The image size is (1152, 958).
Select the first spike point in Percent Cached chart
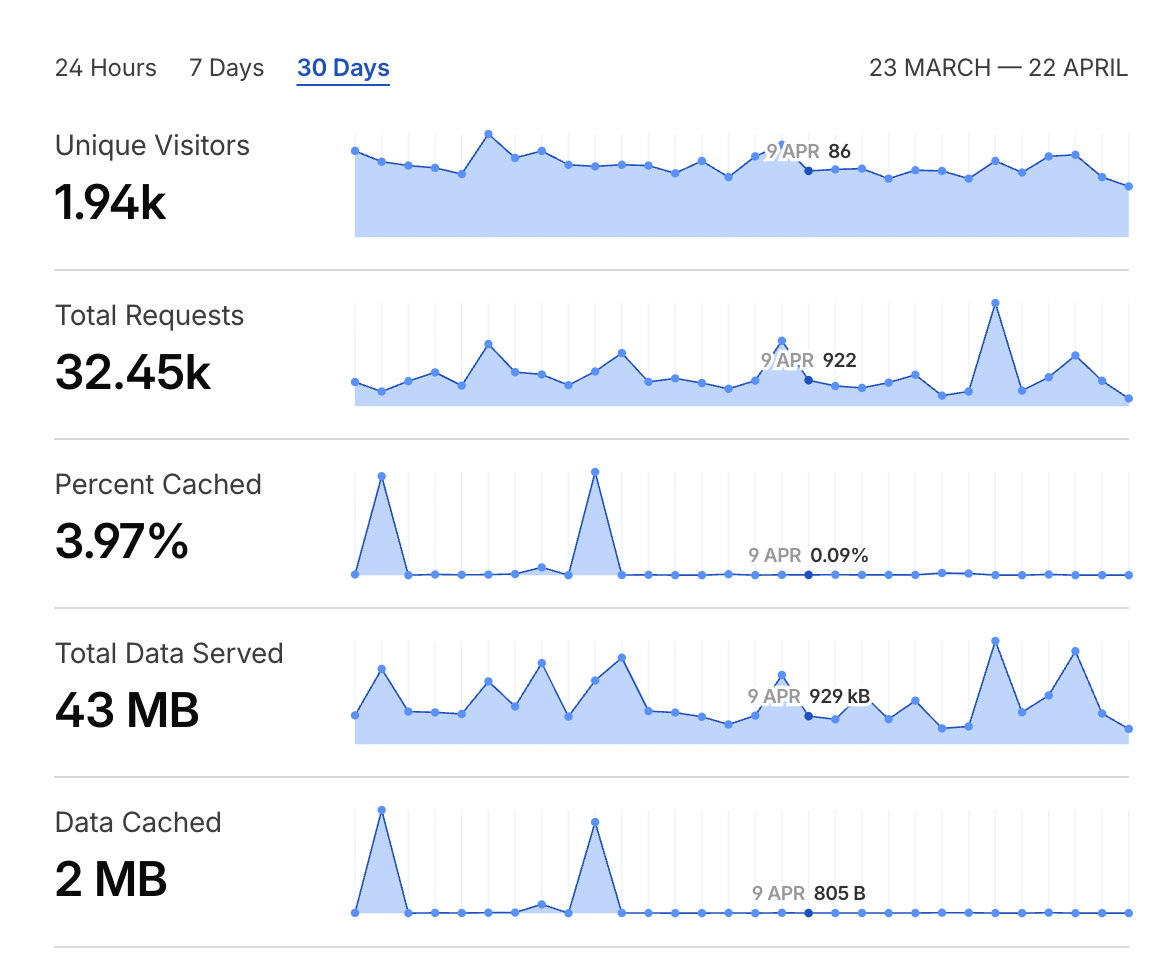382,476
